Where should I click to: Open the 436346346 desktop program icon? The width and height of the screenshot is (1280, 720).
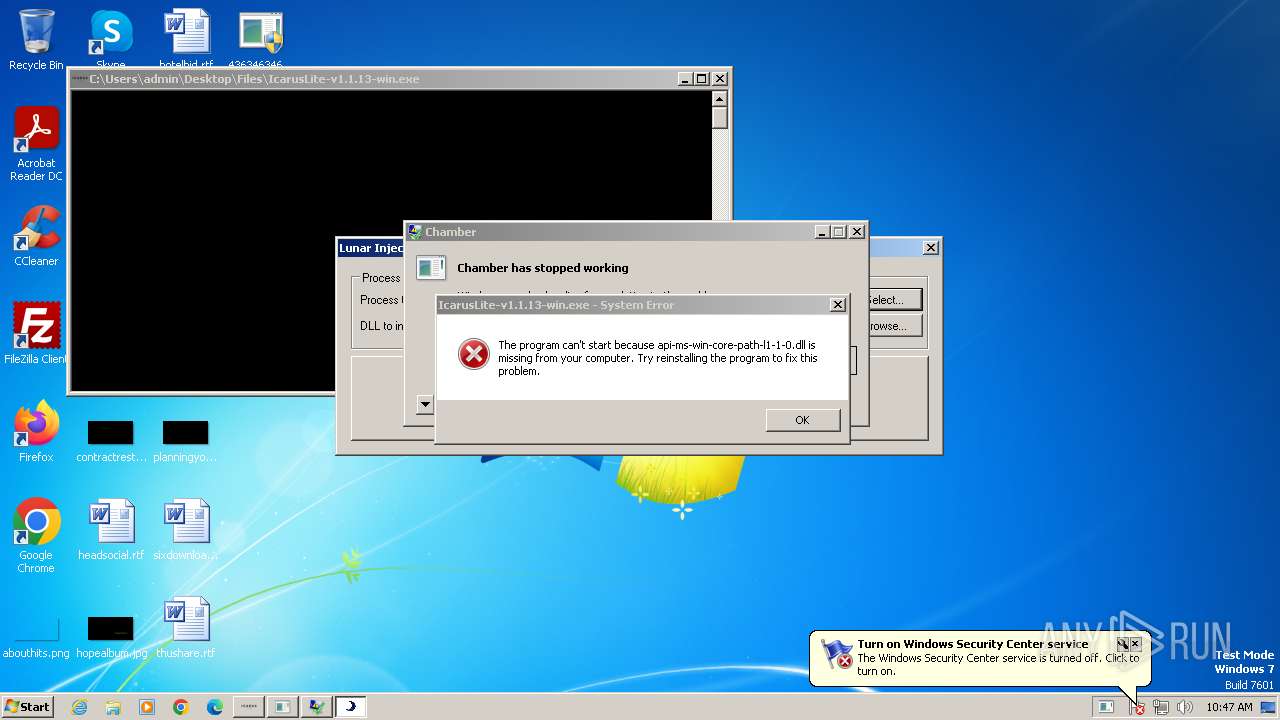tap(260, 40)
